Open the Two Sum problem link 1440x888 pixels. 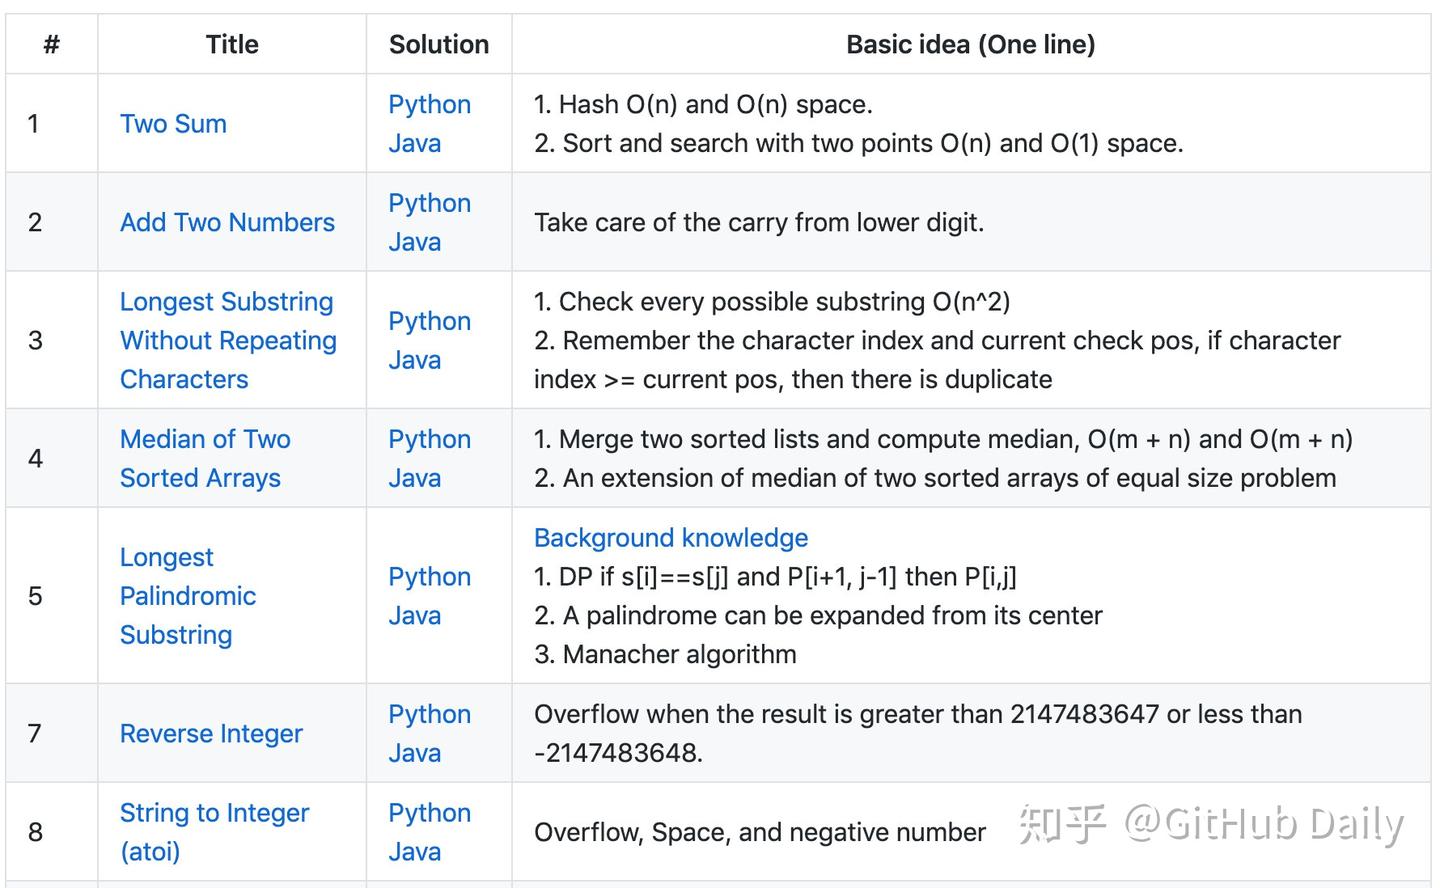click(172, 123)
